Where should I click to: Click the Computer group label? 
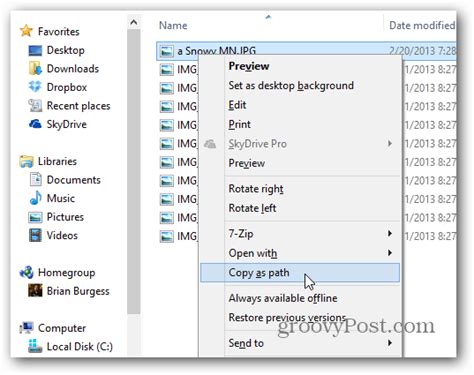(x=62, y=328)
